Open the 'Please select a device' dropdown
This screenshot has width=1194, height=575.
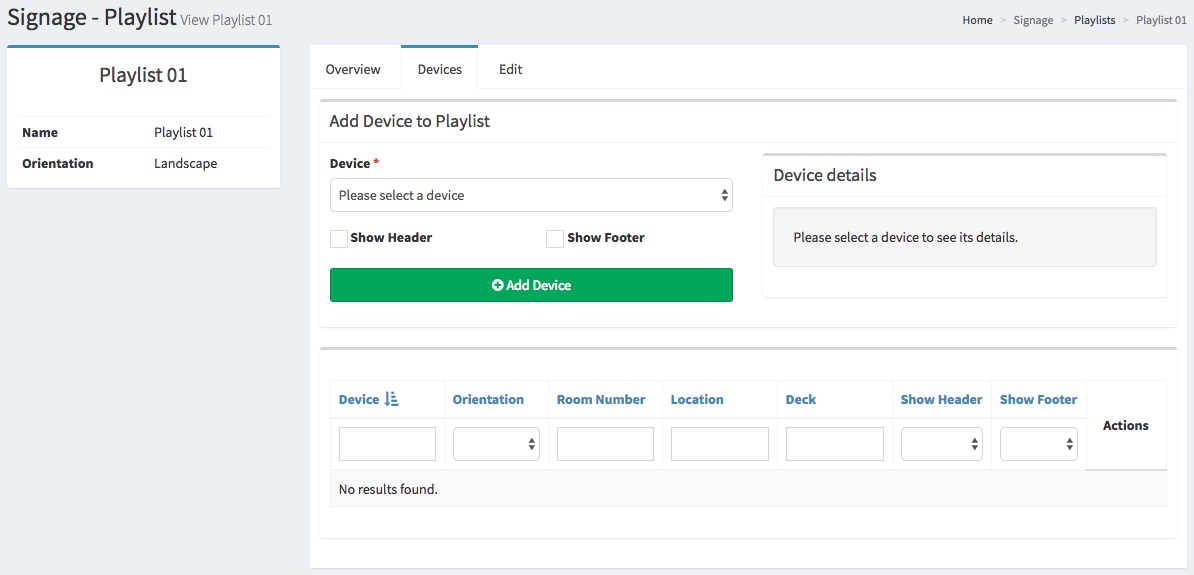[x=531, y=195]
